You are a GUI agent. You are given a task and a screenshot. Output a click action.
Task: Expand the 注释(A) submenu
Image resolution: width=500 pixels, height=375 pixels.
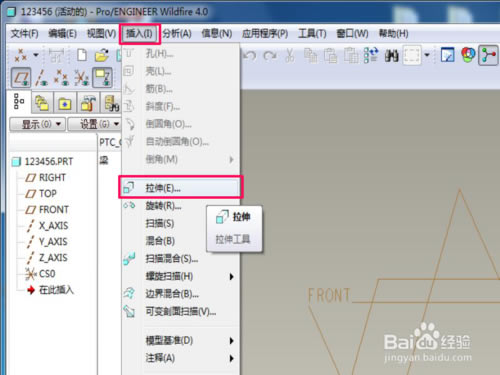180,358
